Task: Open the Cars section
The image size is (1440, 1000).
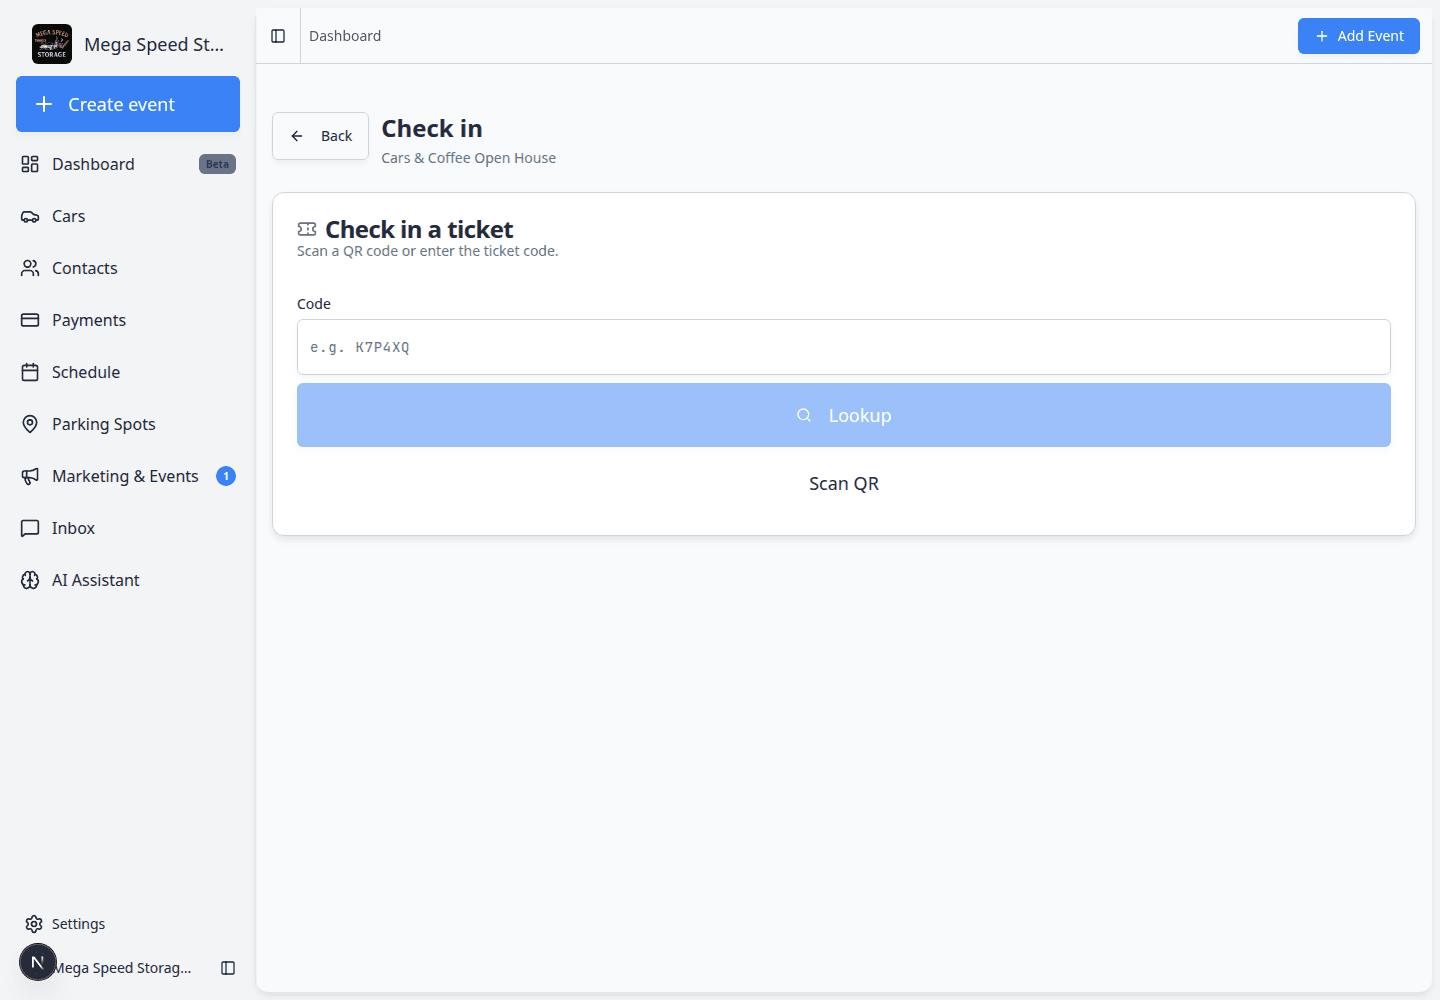Action: pos(128,216)
